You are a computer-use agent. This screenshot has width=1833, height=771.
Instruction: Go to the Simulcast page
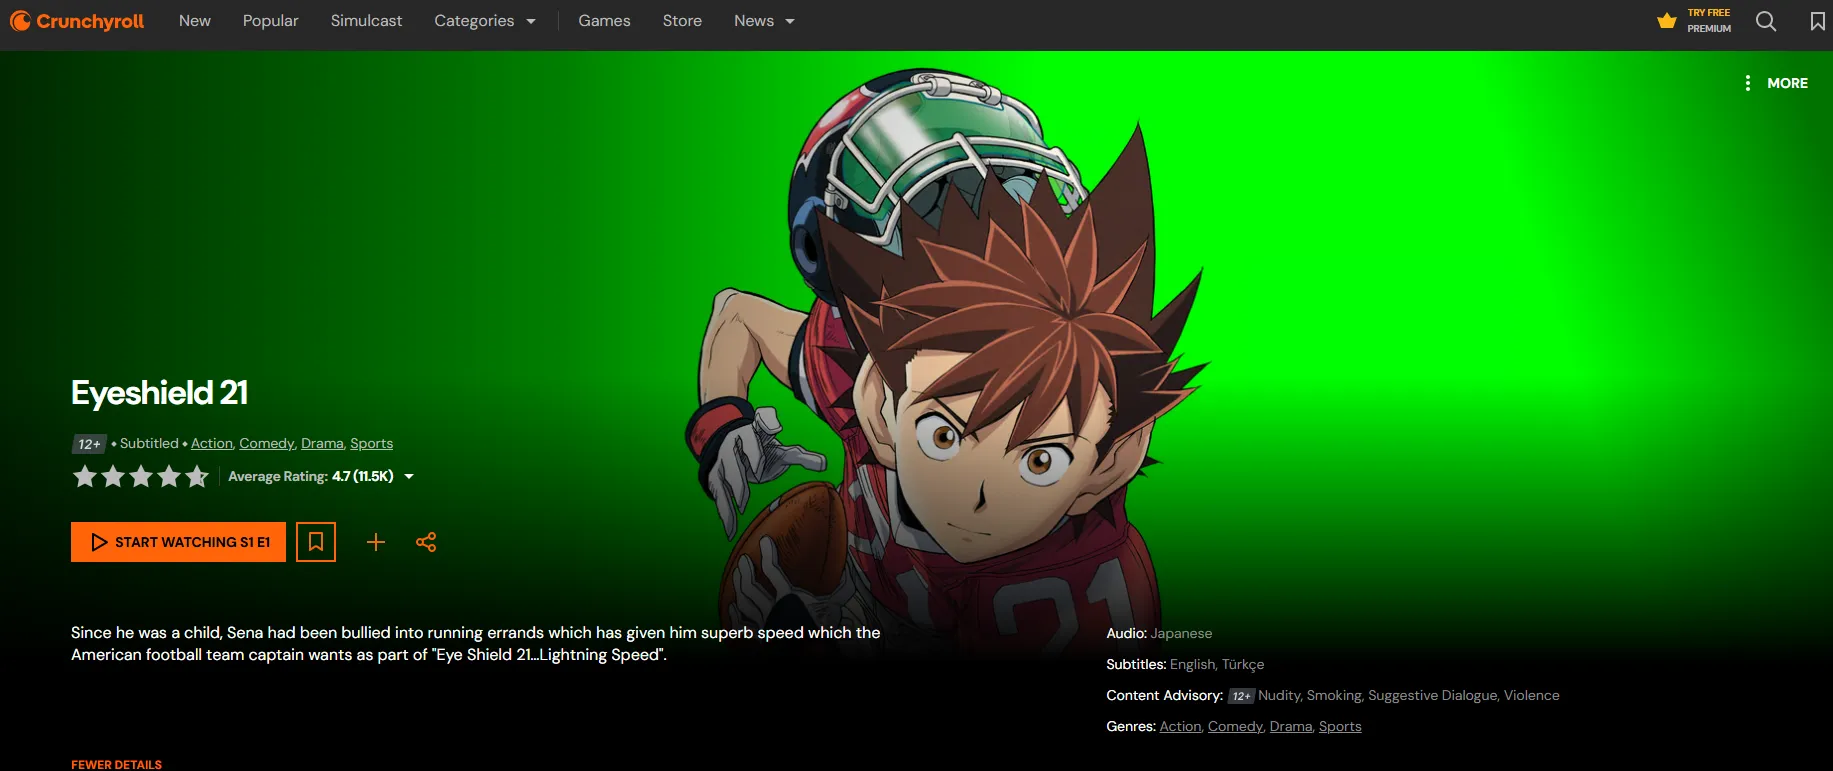point(366,21)
